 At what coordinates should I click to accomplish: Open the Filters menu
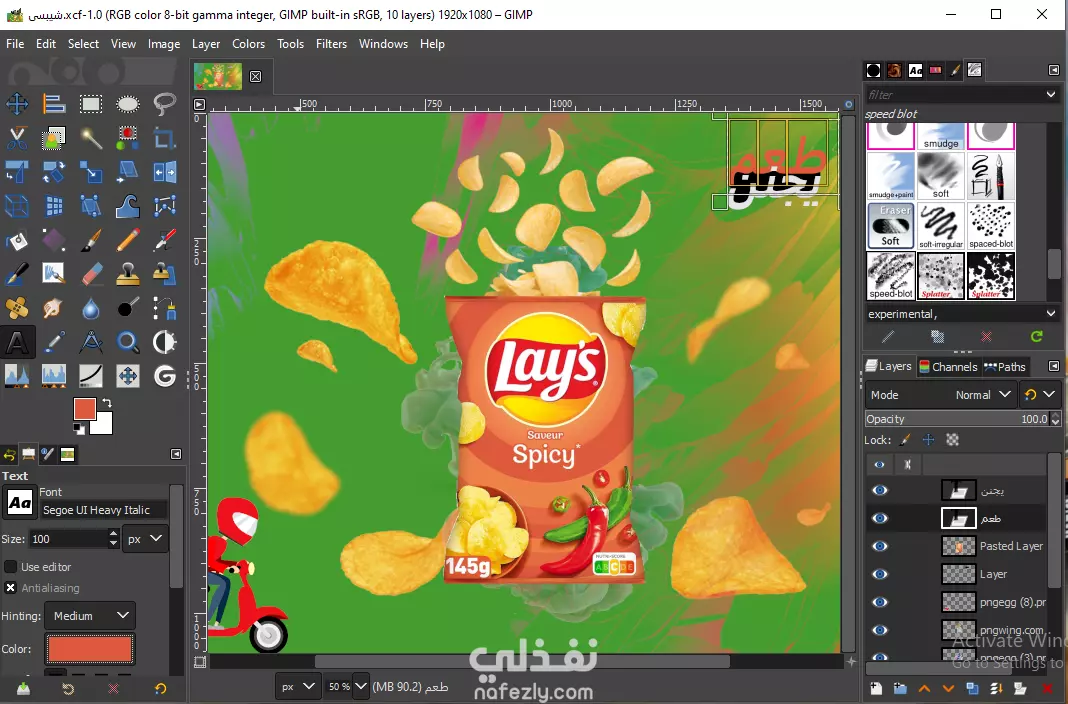click(331, 44)
